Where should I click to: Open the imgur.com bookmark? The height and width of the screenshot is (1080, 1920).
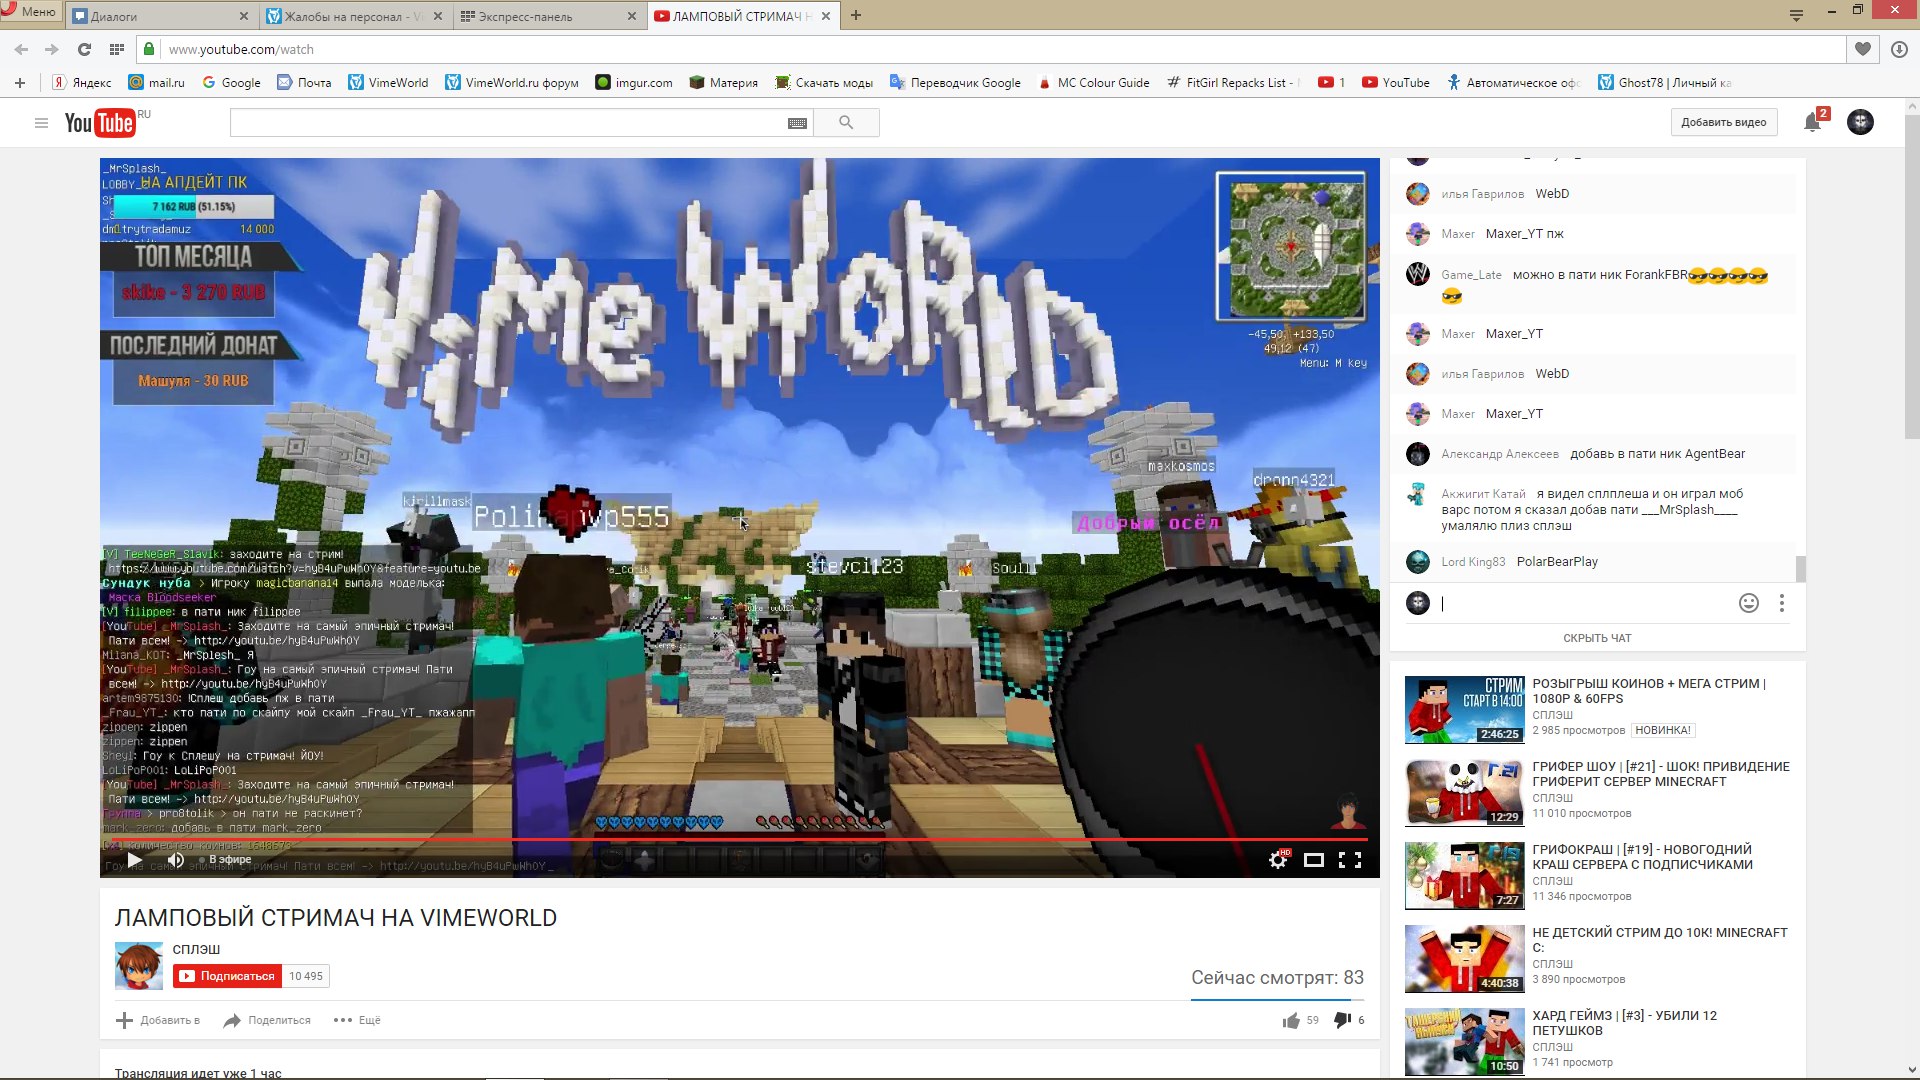click(x=634, y=83)
